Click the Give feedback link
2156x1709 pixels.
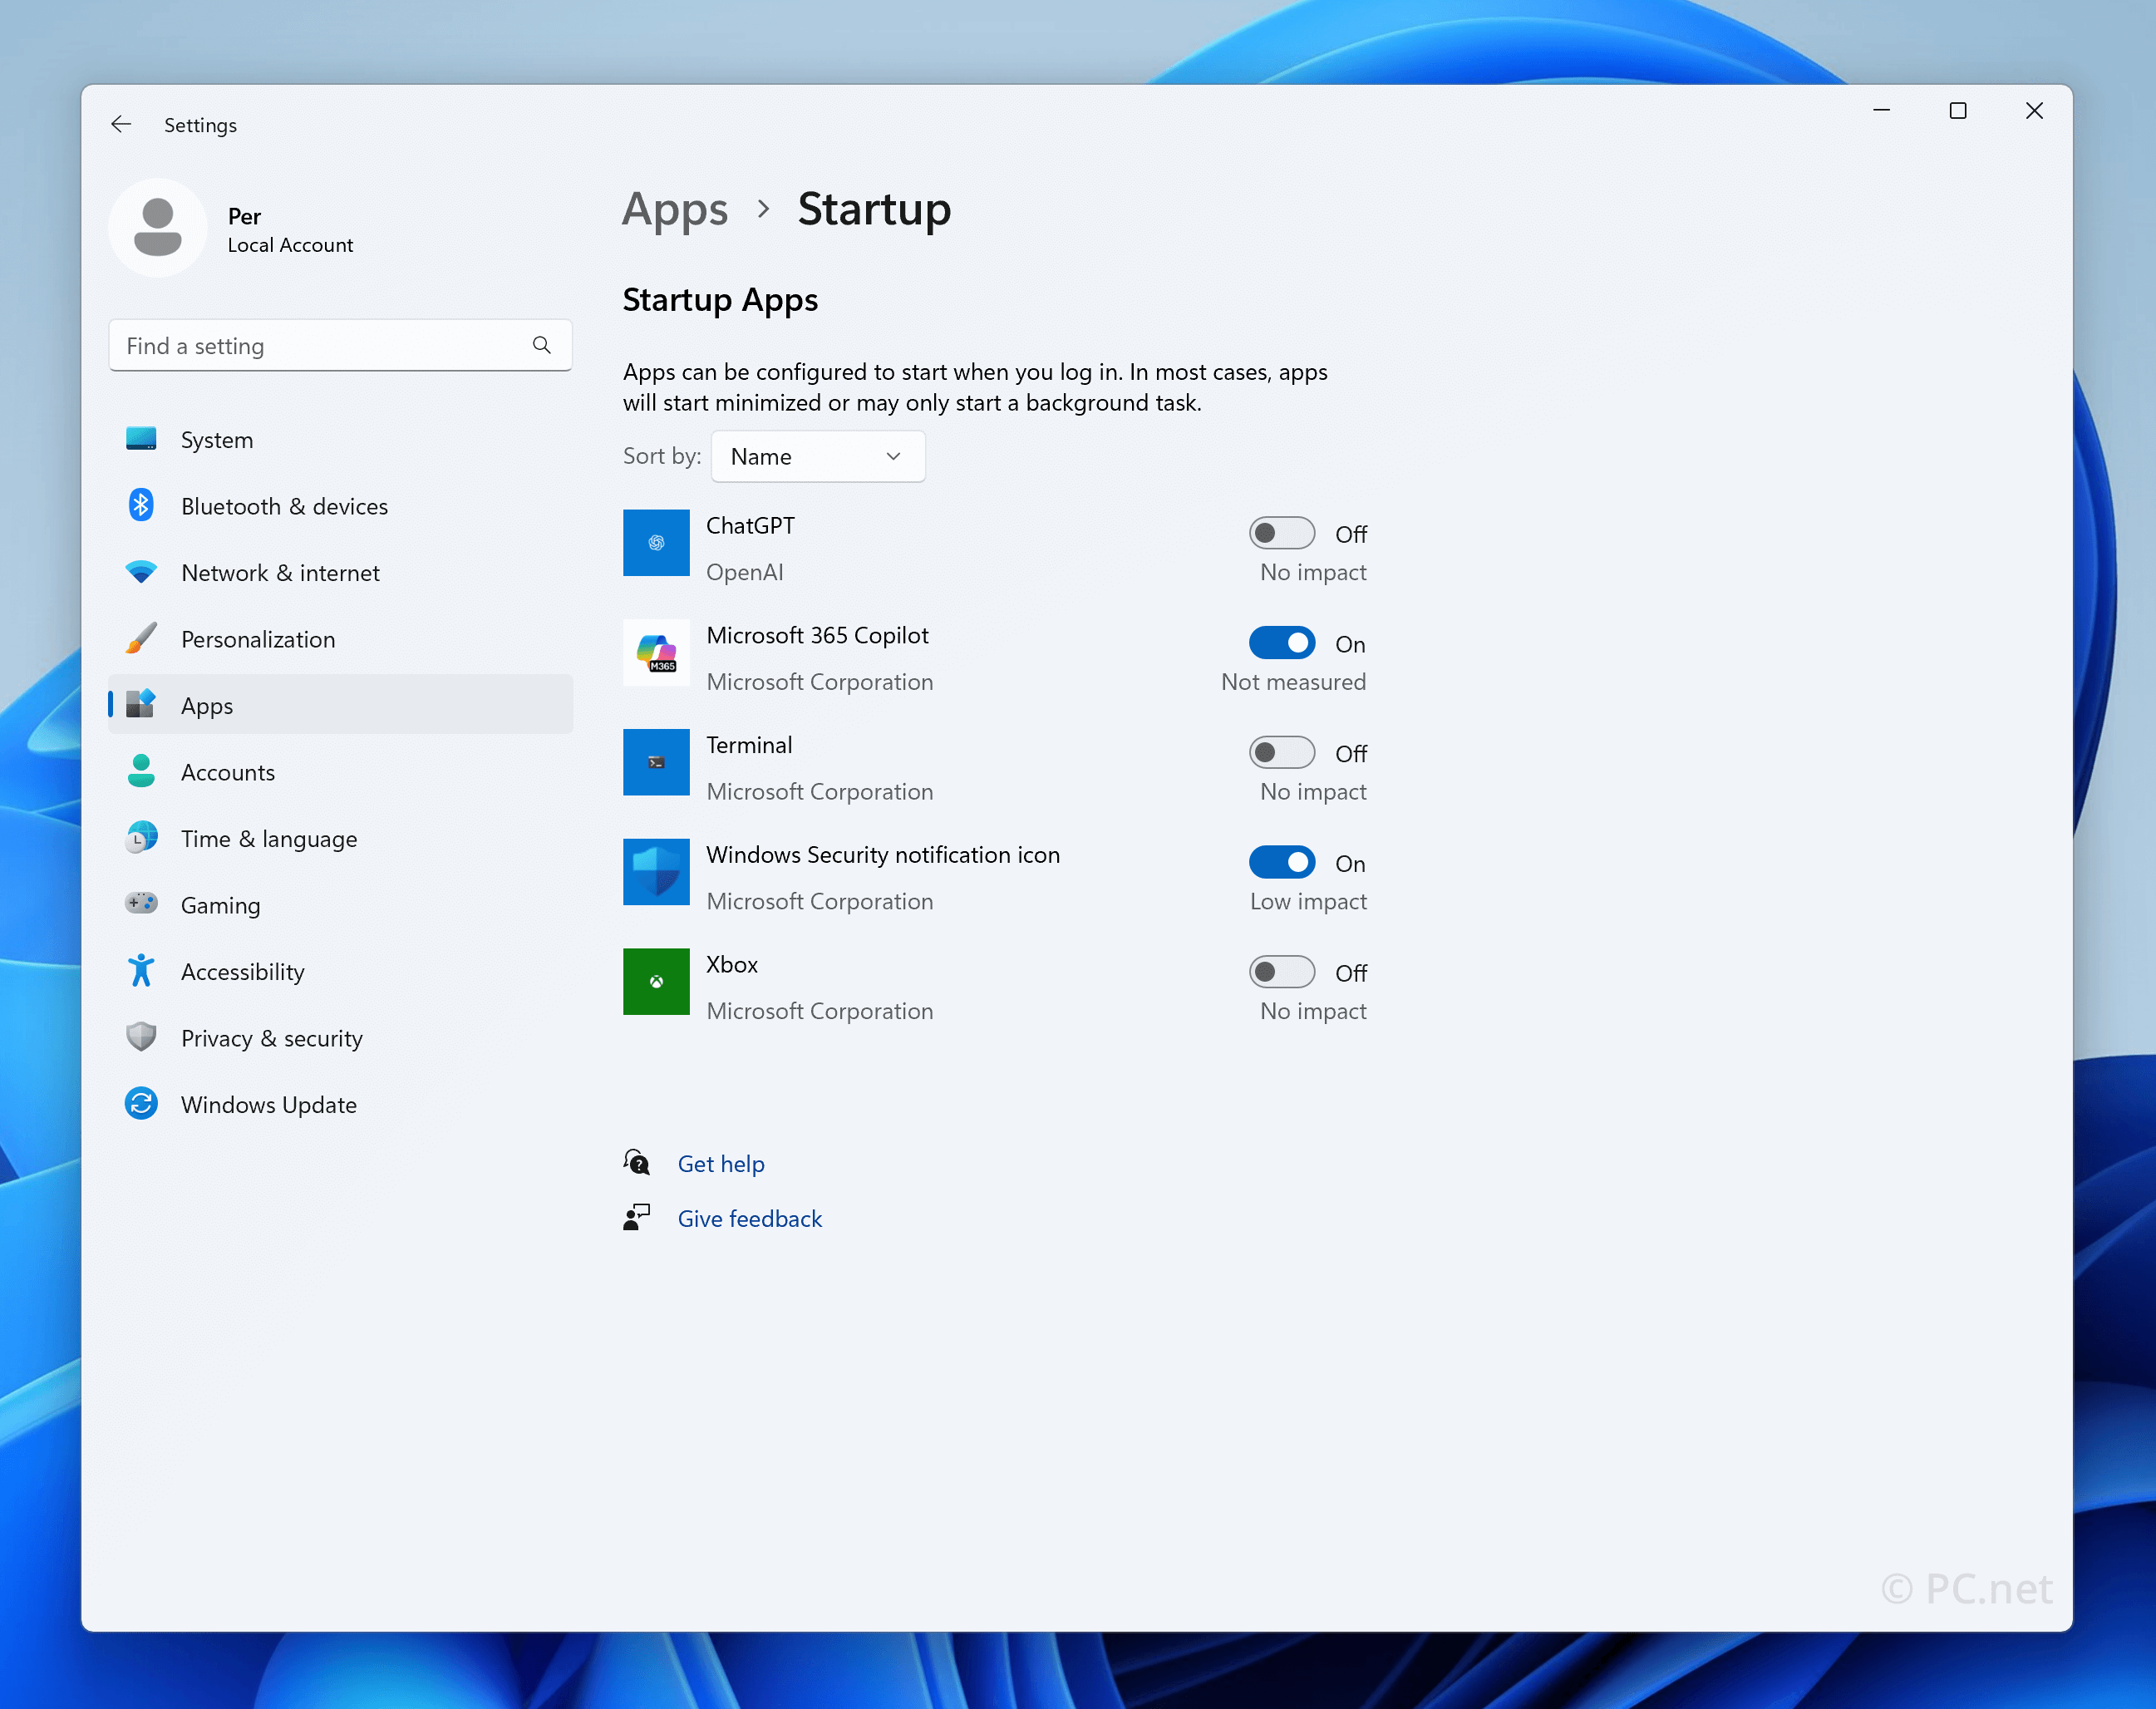tap(749, 1218)
